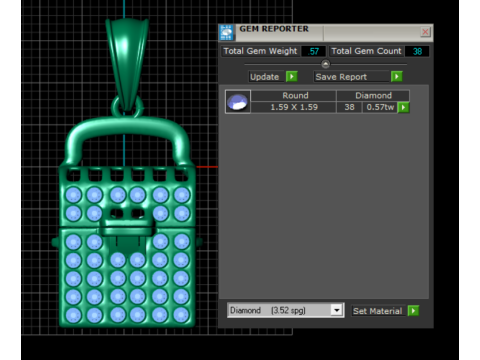Image resolution: width=480 pixels, height=360 pixels.
Task: Click the green arrow next to Update
Action: (292, 77)
